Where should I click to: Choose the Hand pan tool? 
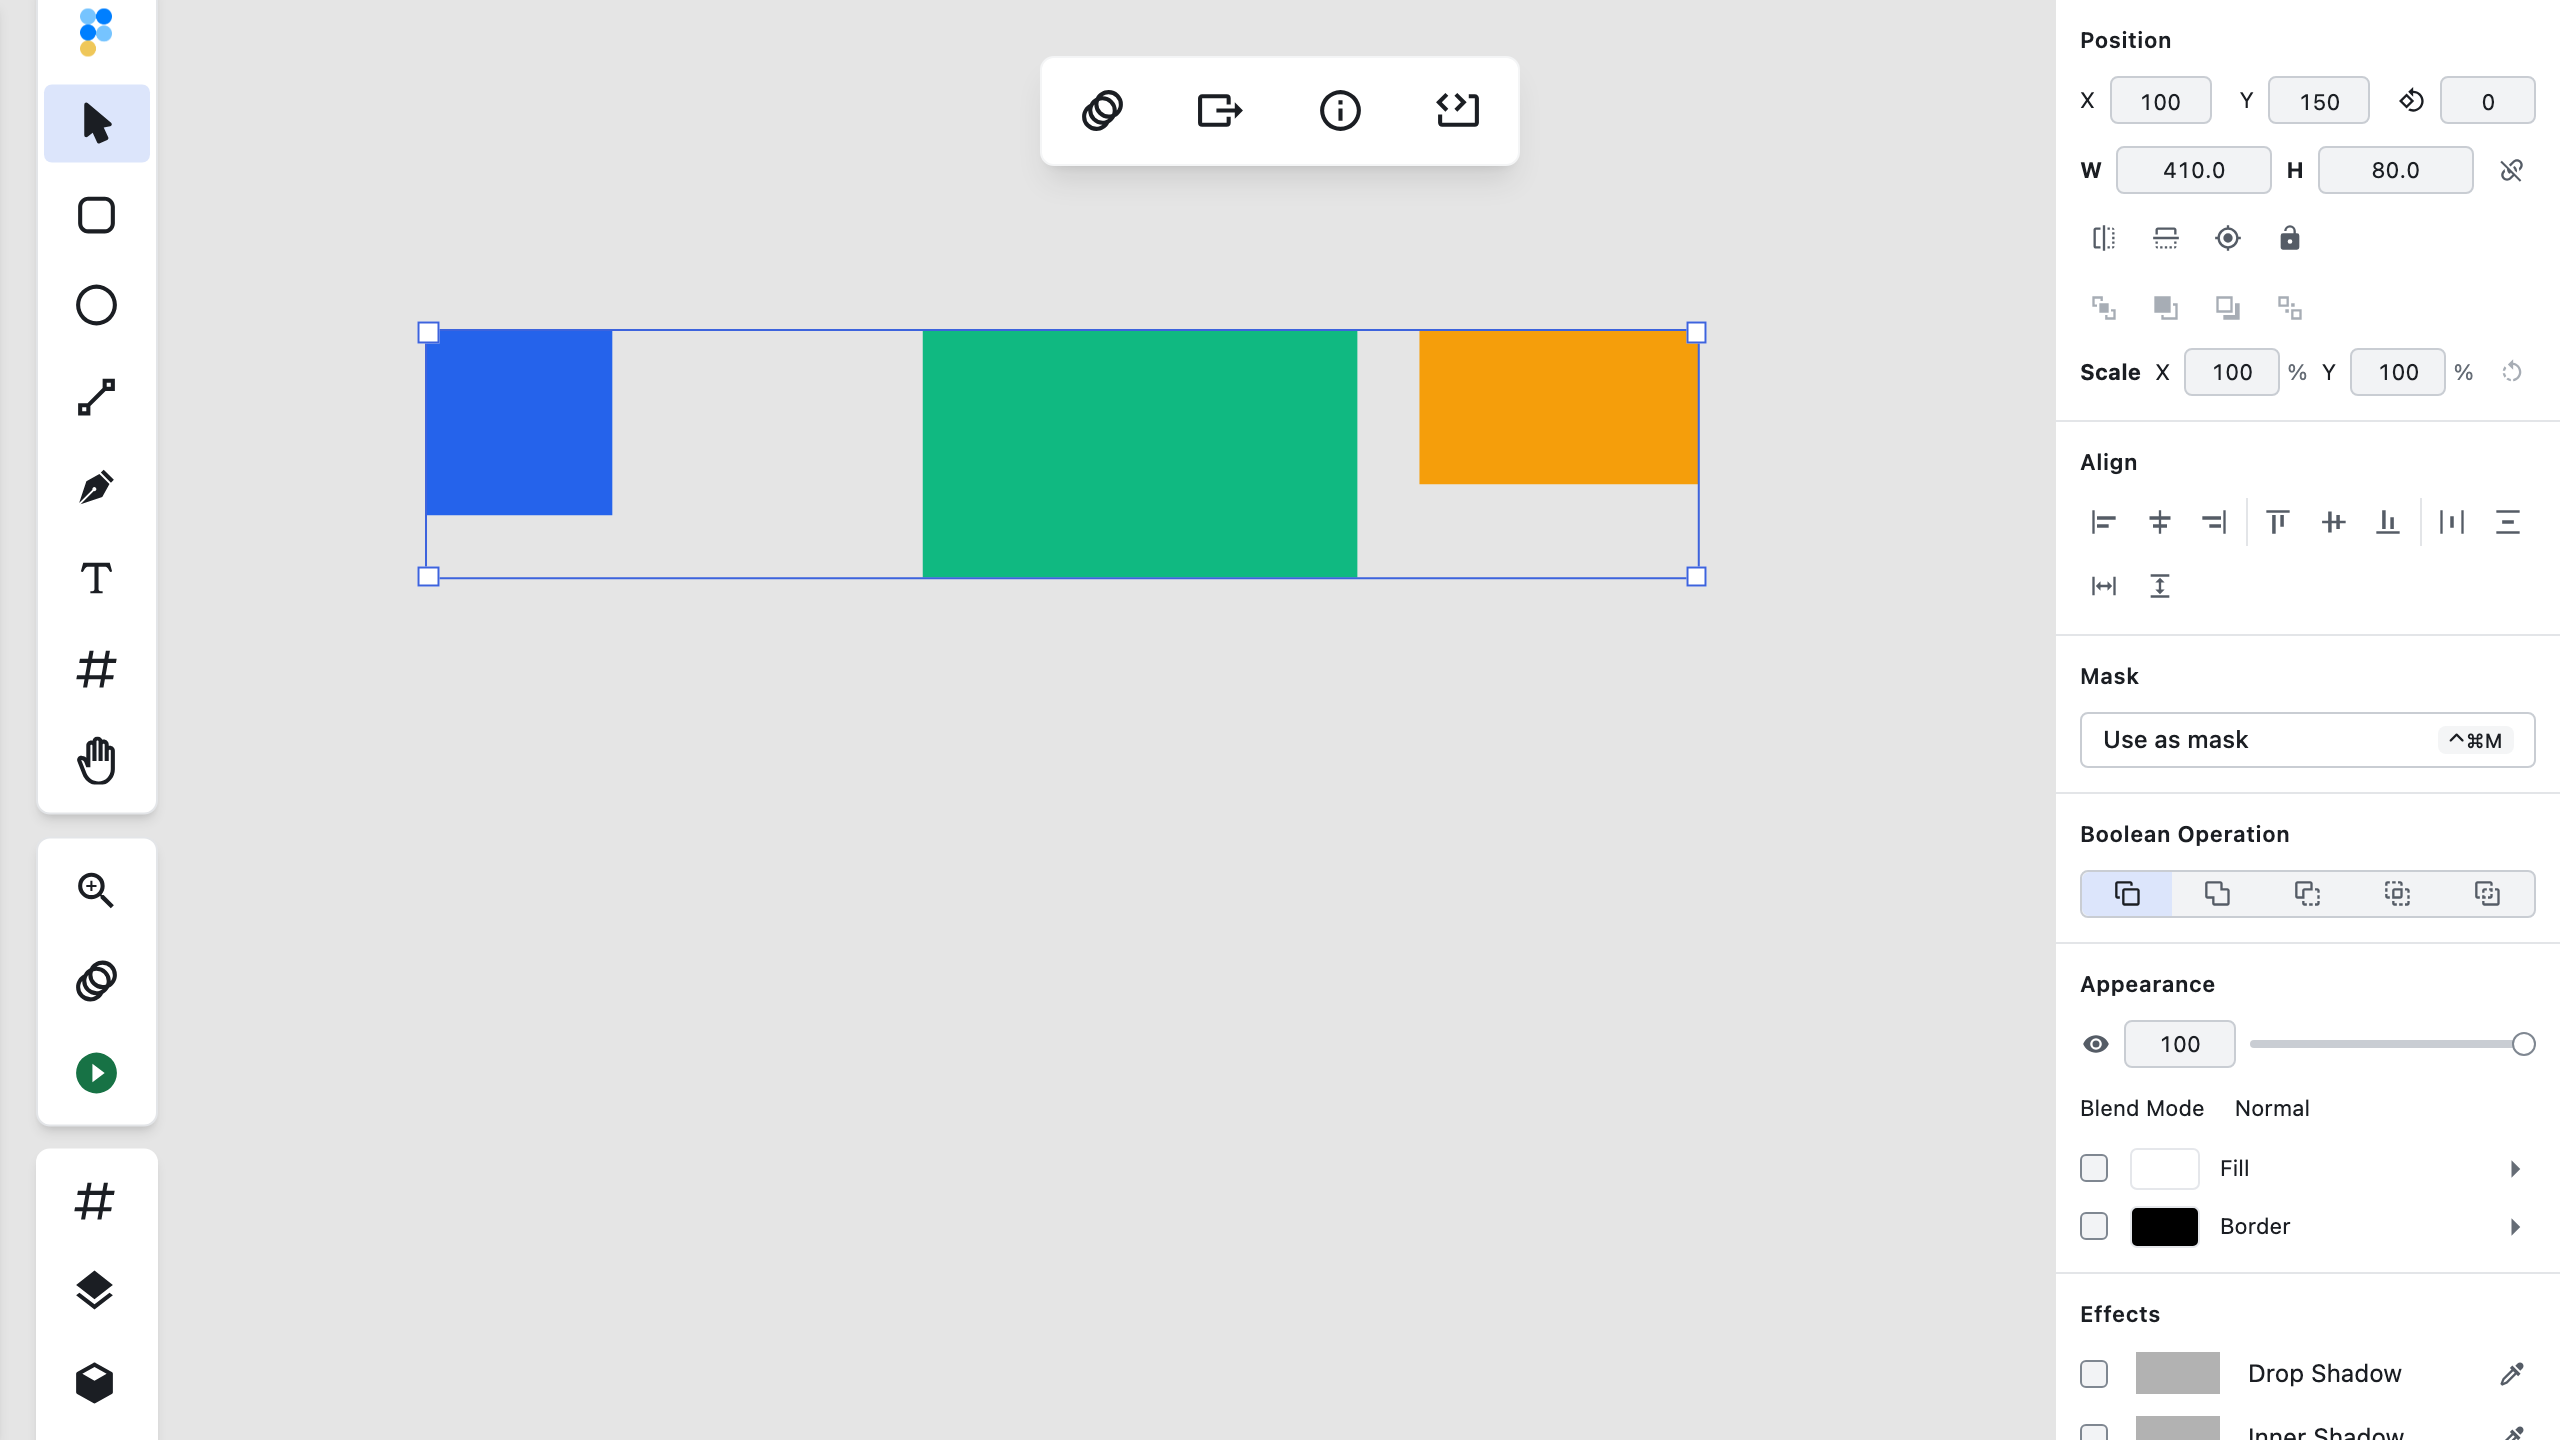pos(96,761)
